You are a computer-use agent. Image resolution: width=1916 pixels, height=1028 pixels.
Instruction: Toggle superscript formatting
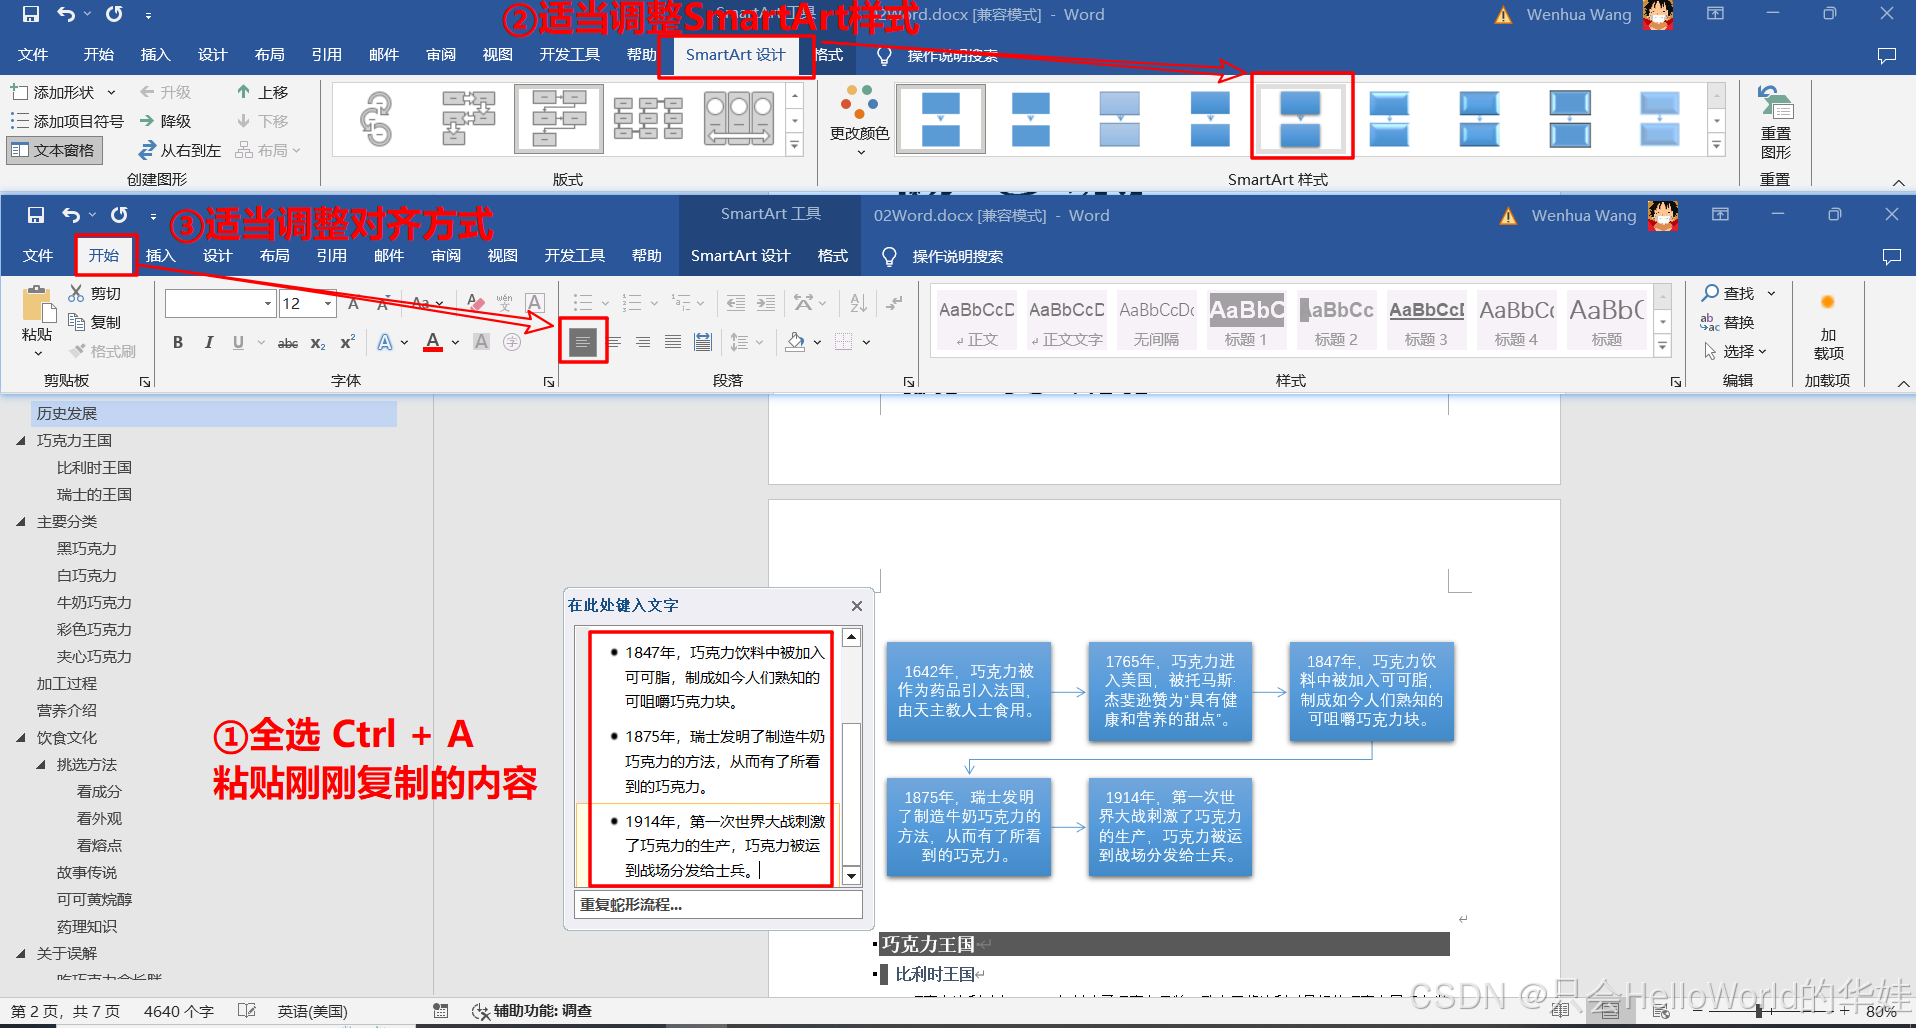point(348,342)
